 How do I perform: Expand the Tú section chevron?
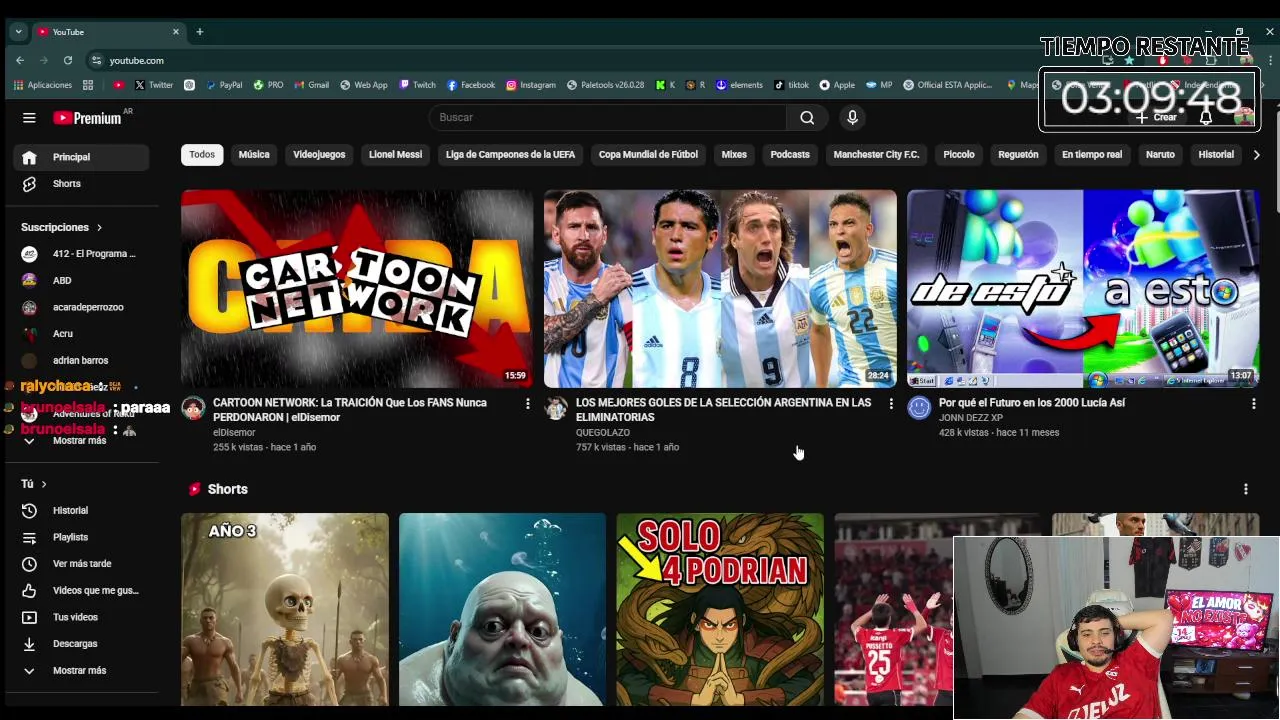[x=44, y=484]
